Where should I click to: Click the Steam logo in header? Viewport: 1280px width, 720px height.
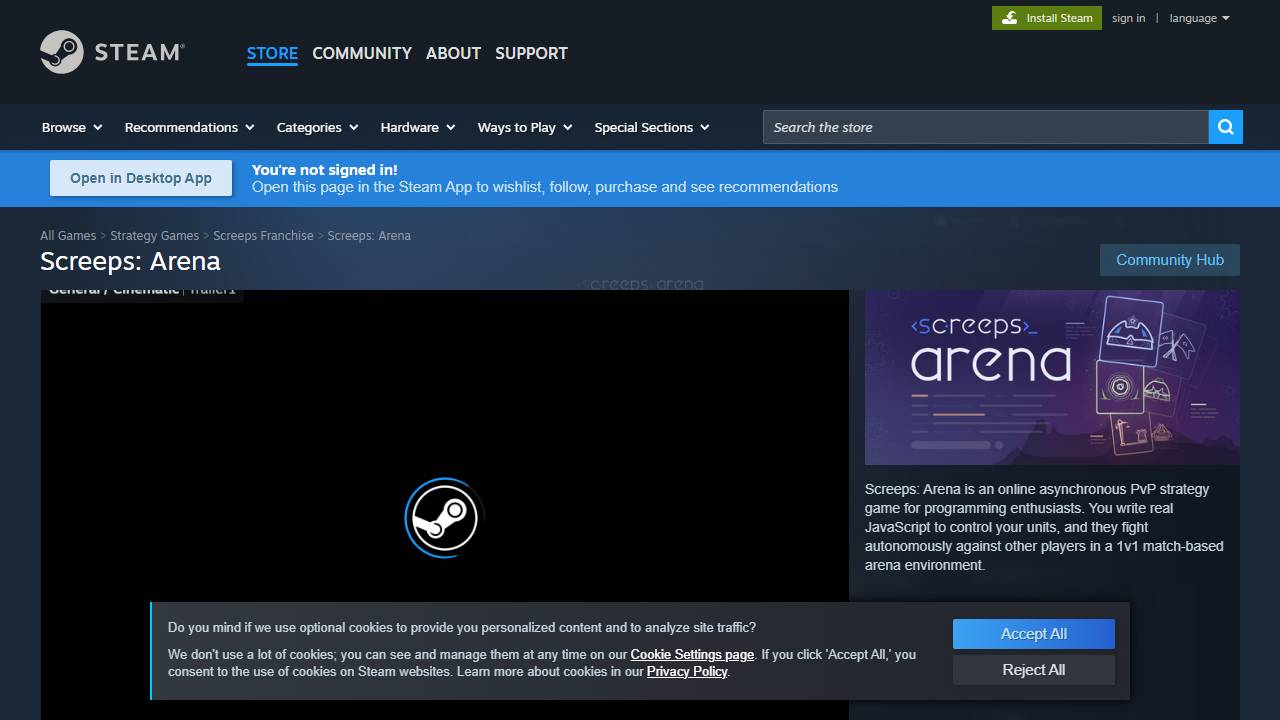112,52
